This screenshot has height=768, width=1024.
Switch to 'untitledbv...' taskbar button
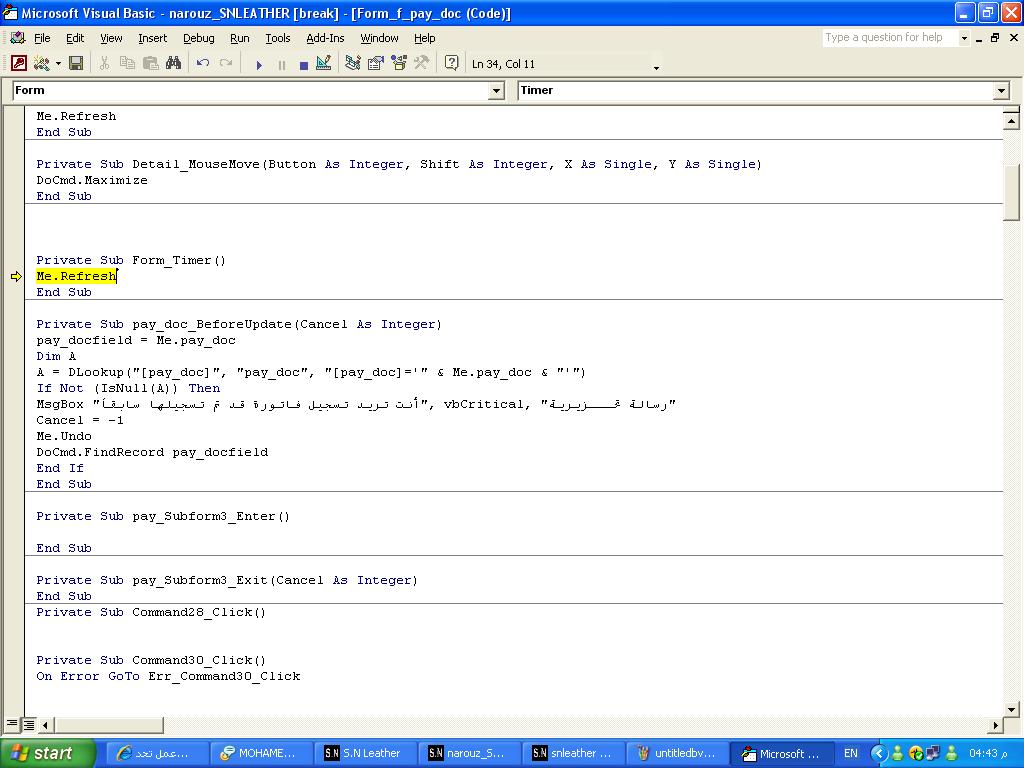click(676, 753)
